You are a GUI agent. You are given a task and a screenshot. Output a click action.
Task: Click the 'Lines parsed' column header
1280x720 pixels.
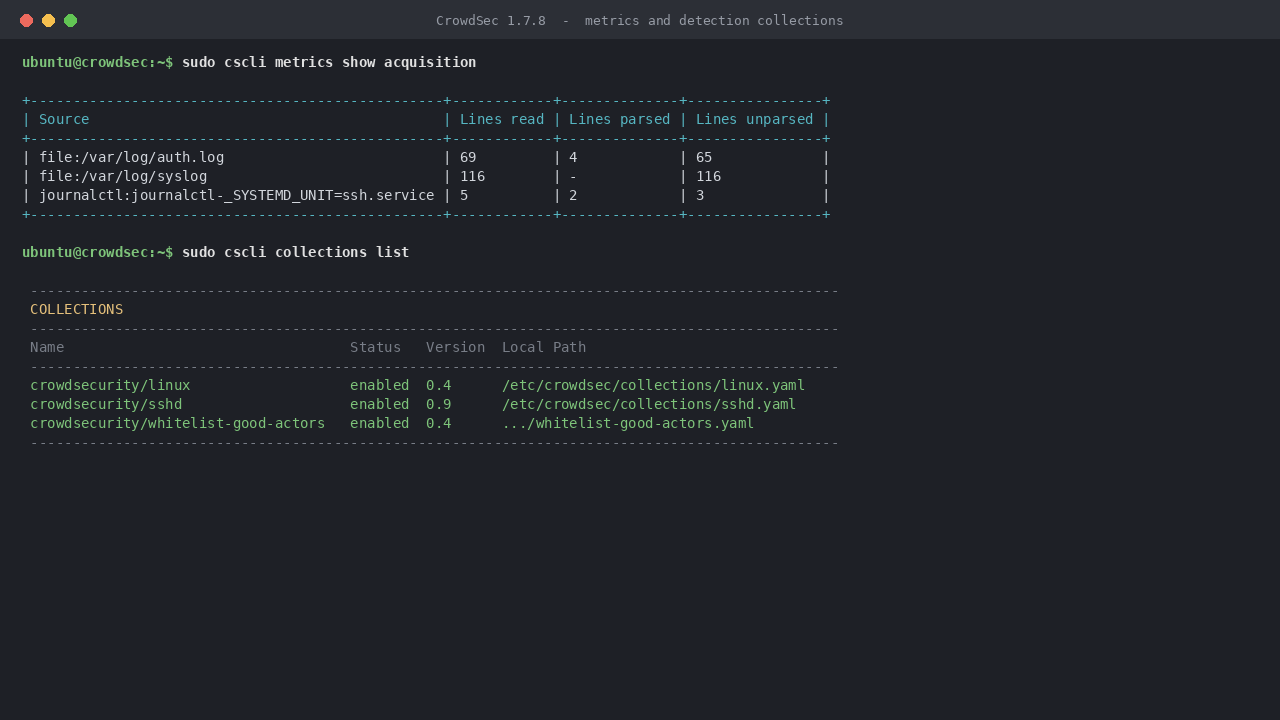(x=620, y=119)
